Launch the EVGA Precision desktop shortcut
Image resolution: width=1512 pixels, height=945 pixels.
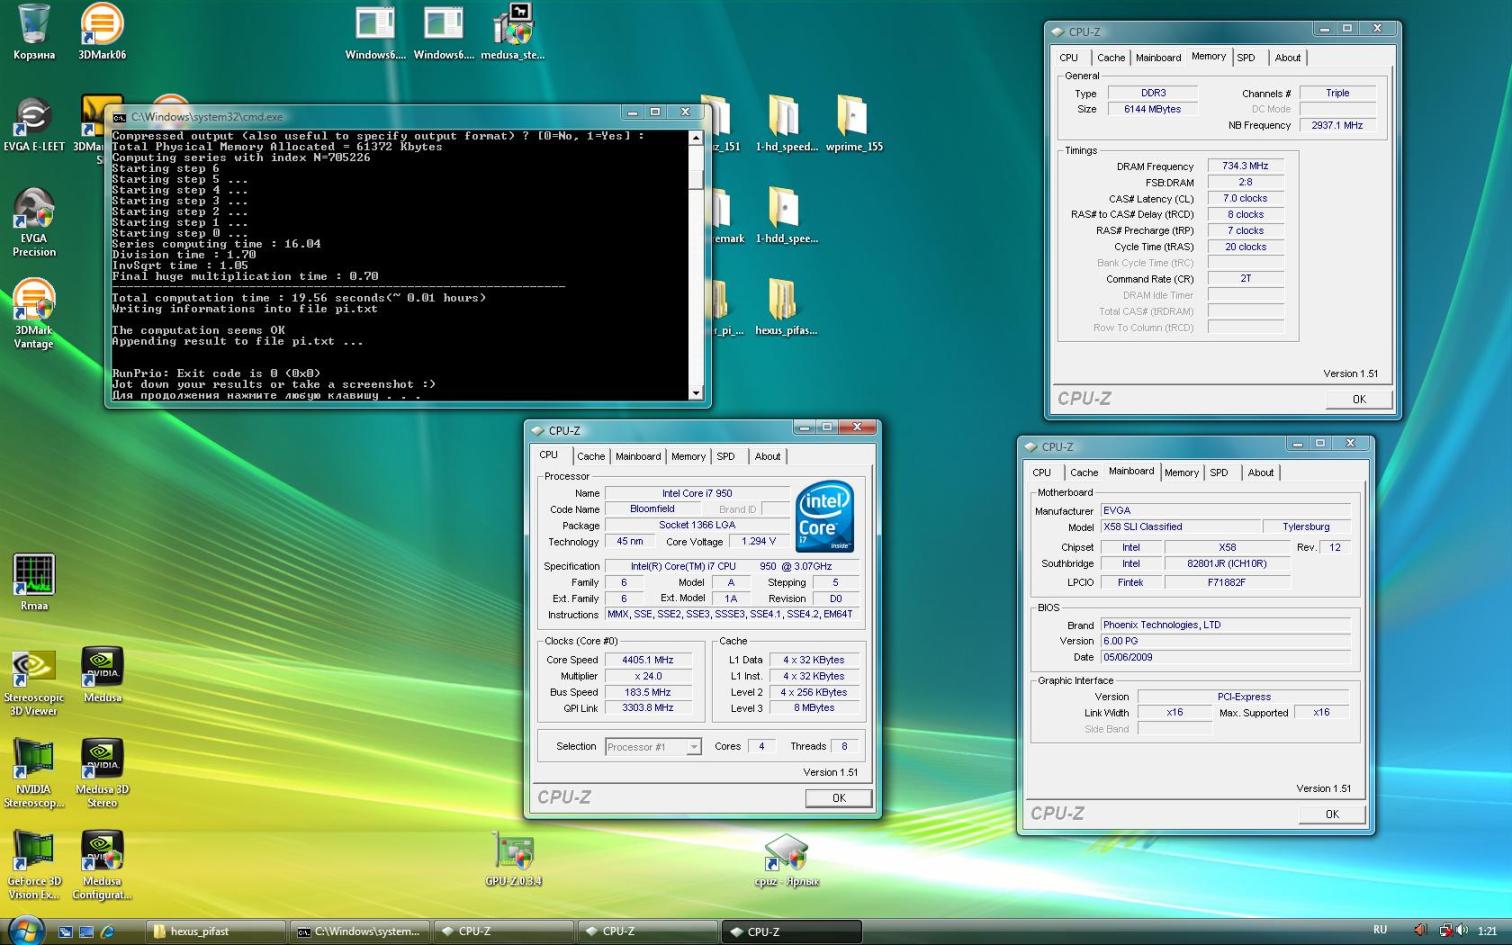pos(33,222)
